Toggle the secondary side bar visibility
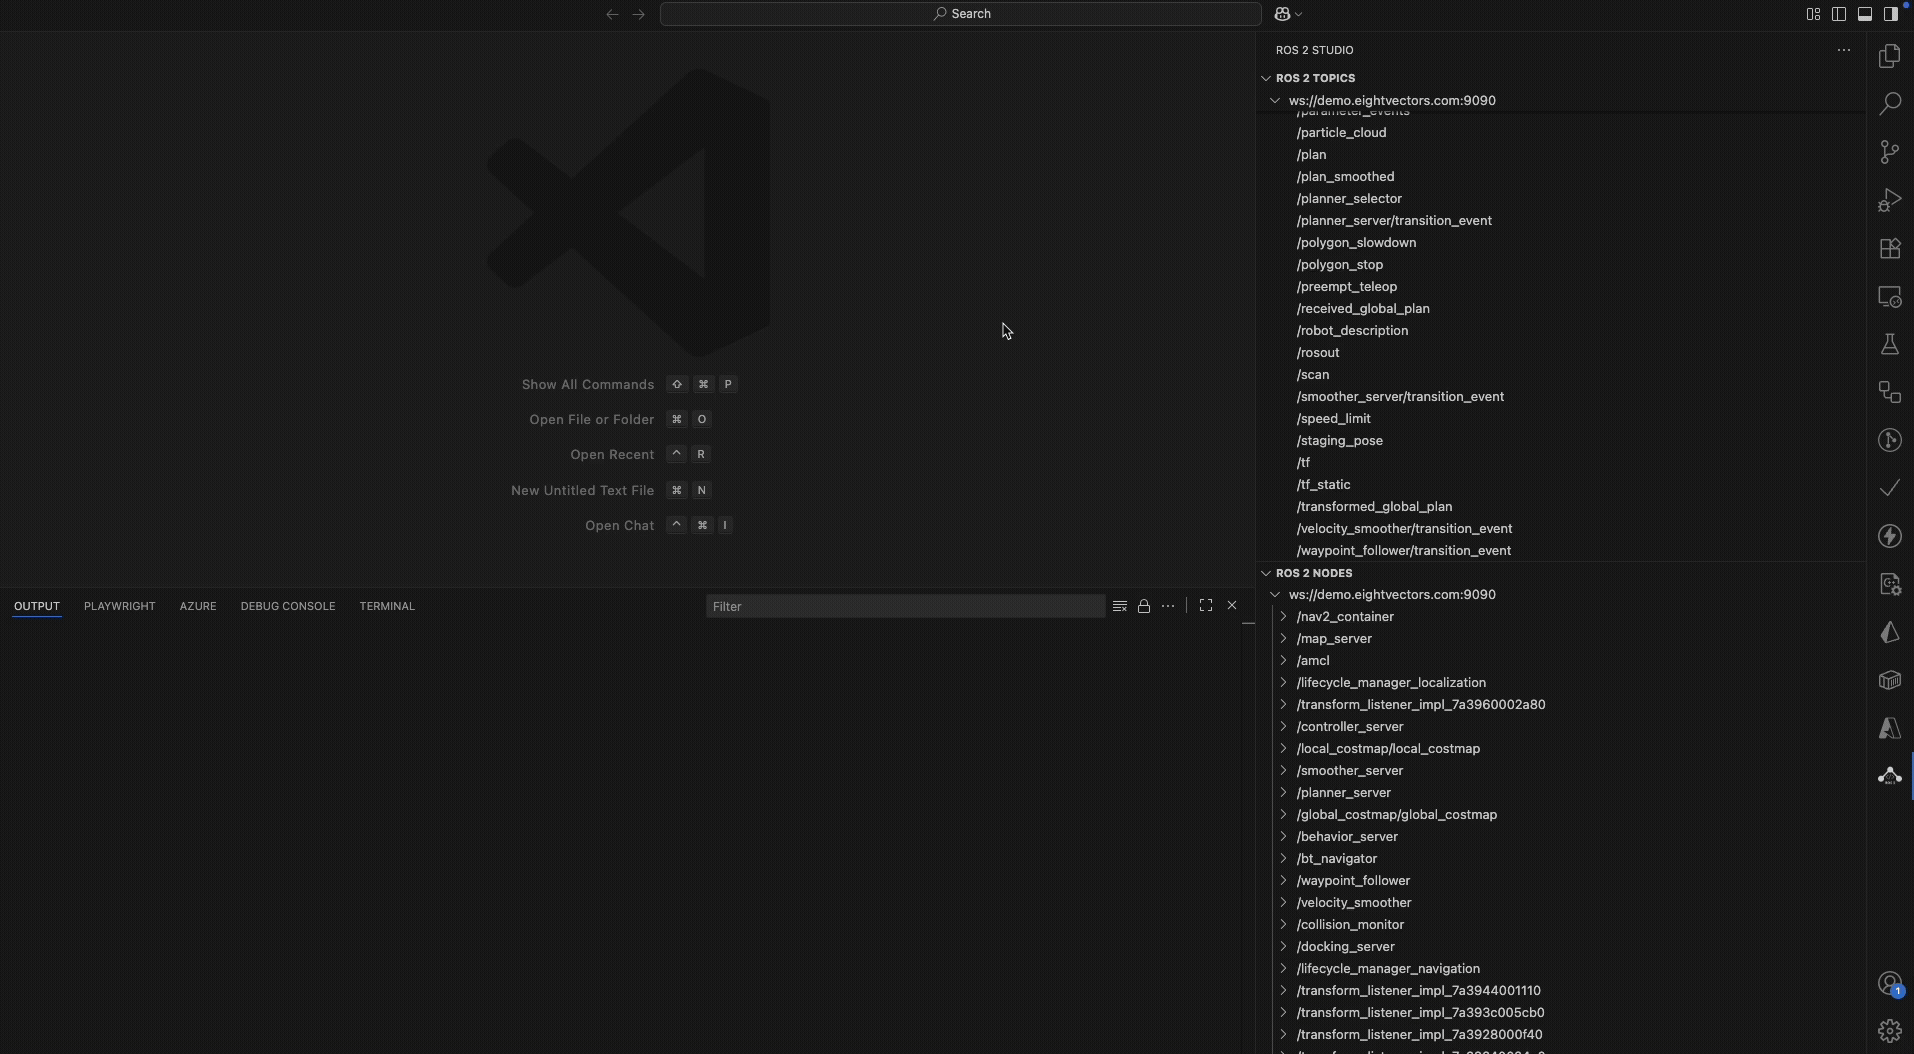 pyautogui.click(x=1890, y=14)
